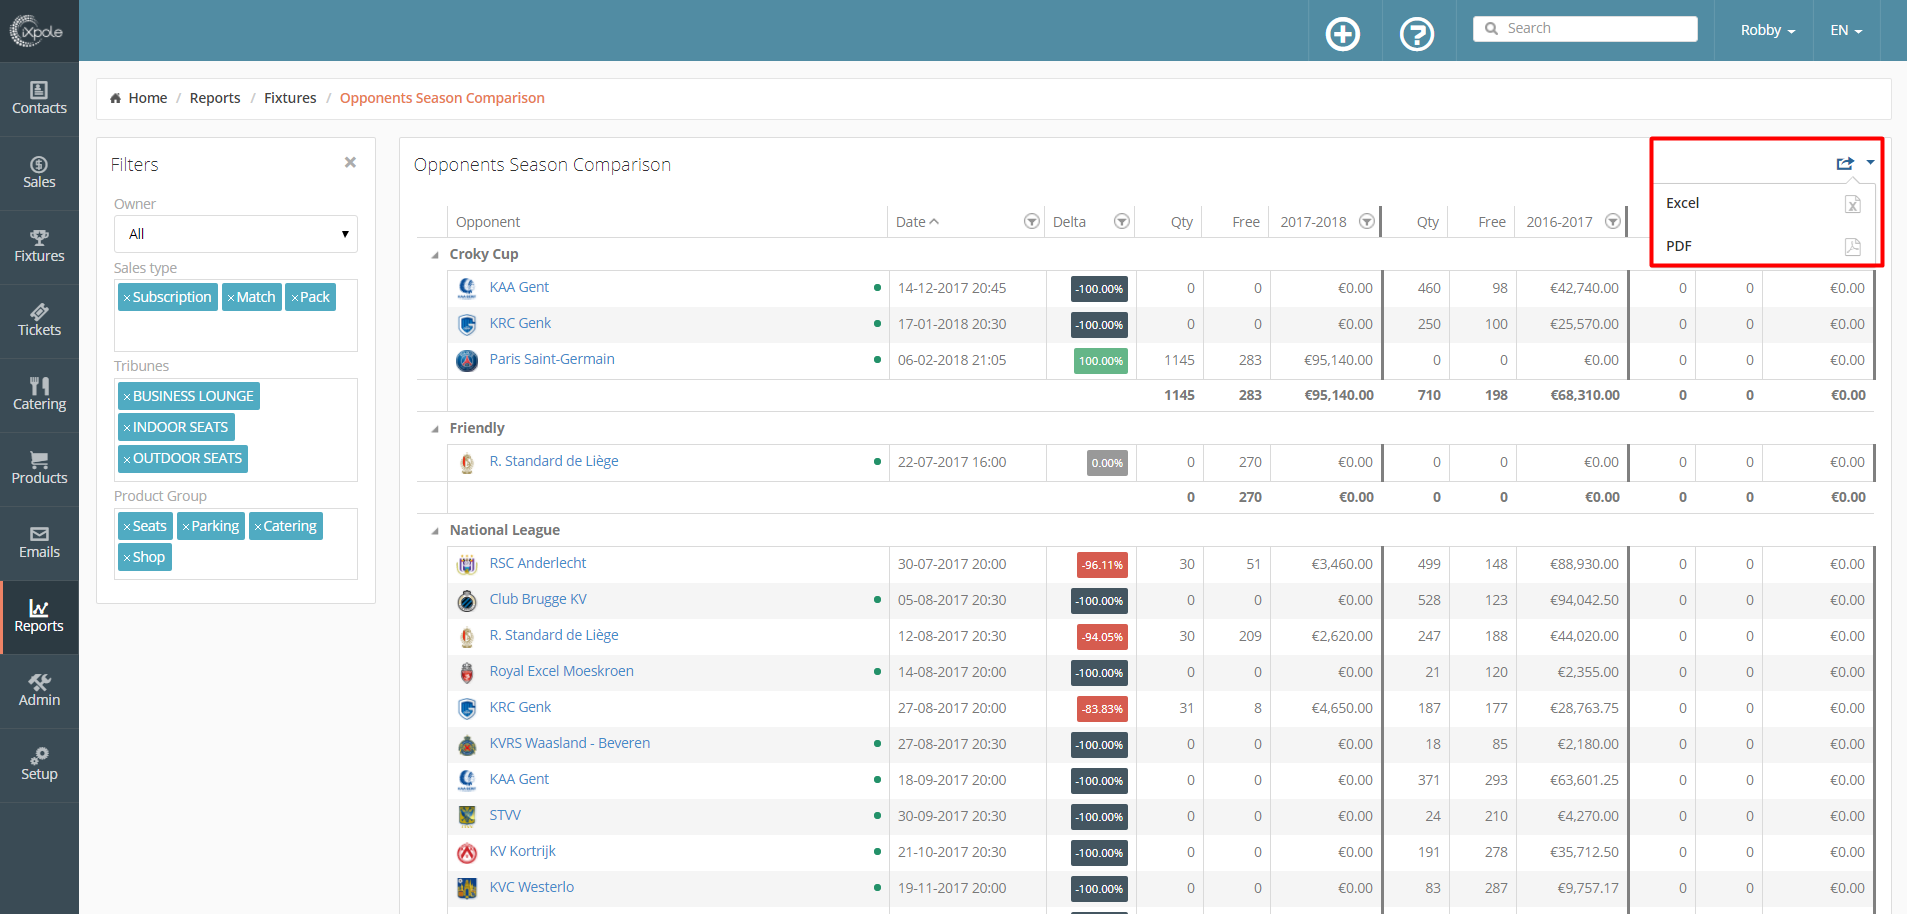Open Setup section in sidebar
The height and width of the screenshot is (914, 1907).
pos(39,765)
